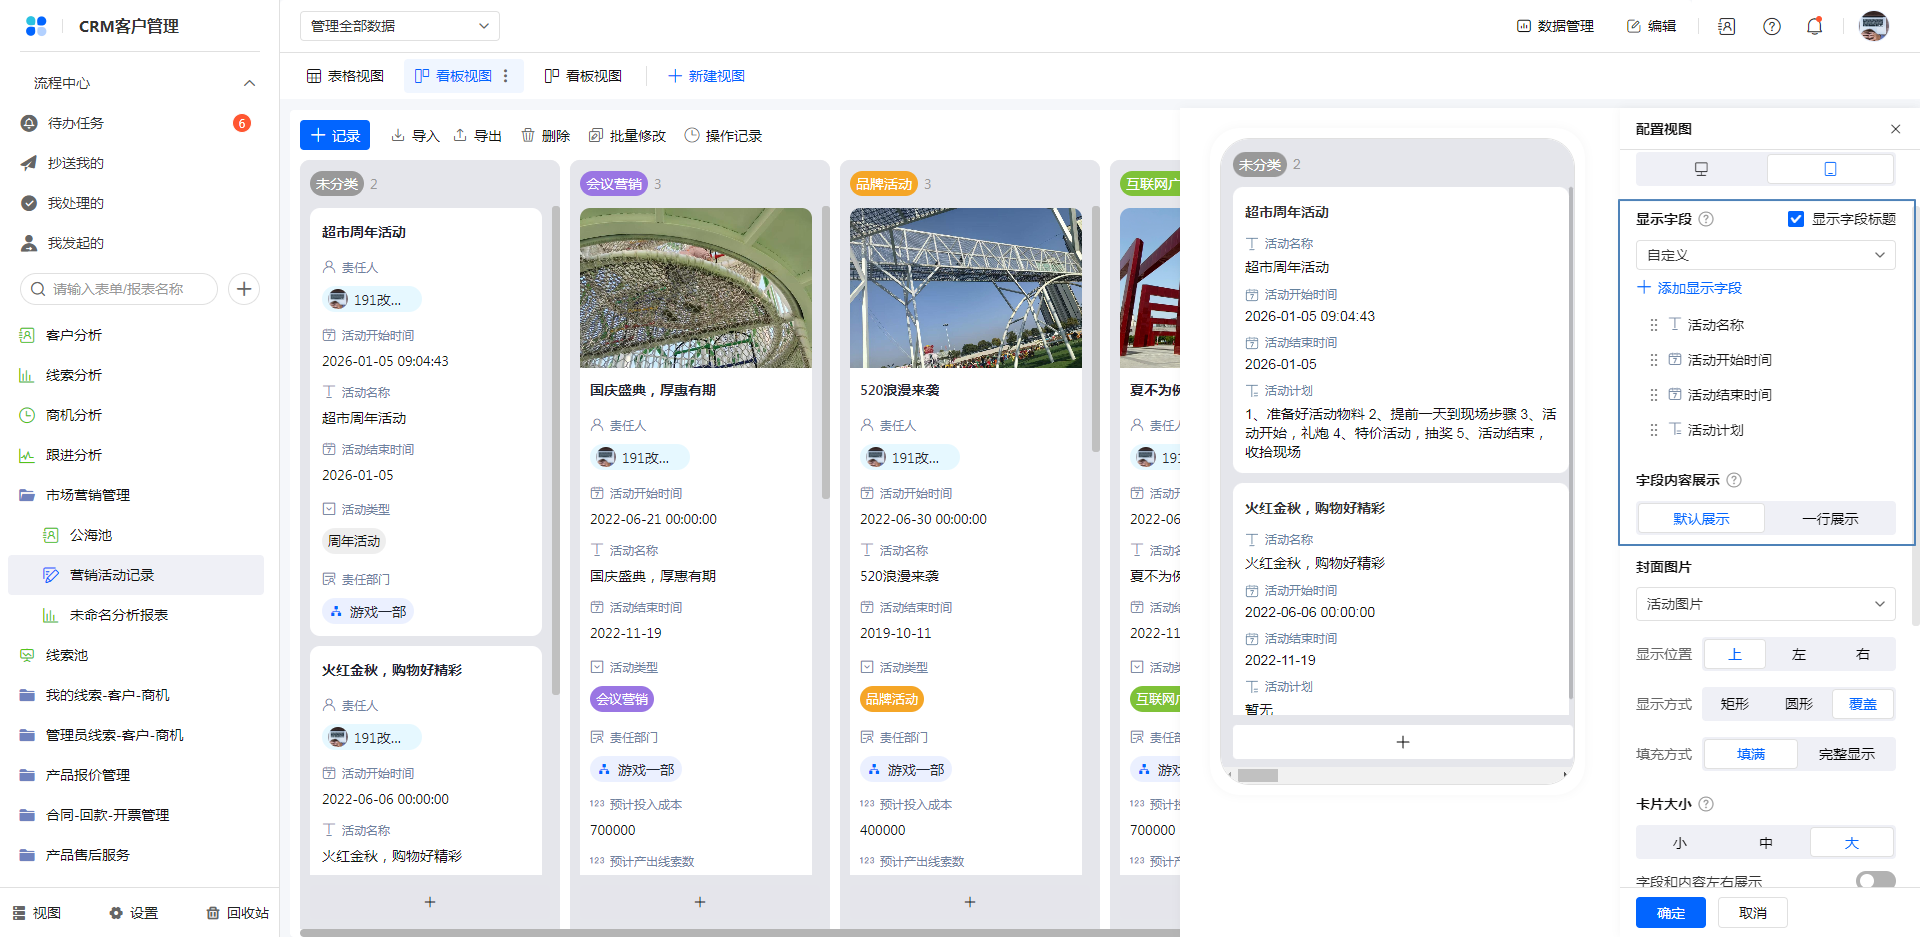This screenshot has height=937, width=1920.
Task: Click the 添加显示字段 link
Action: click(1689, 288)
